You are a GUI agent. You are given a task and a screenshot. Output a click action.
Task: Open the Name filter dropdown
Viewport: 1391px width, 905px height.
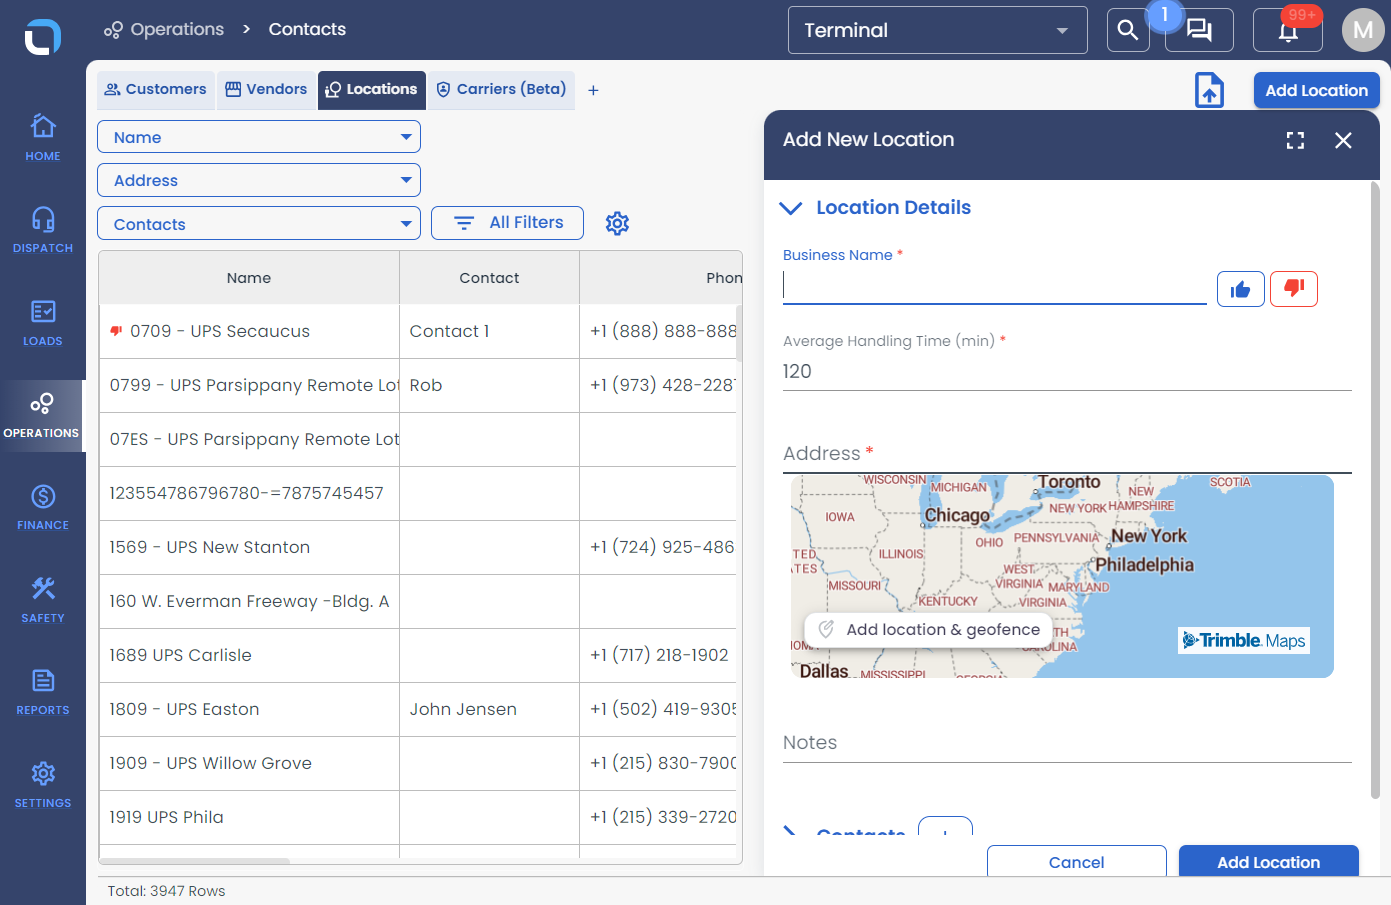point(259,137)
